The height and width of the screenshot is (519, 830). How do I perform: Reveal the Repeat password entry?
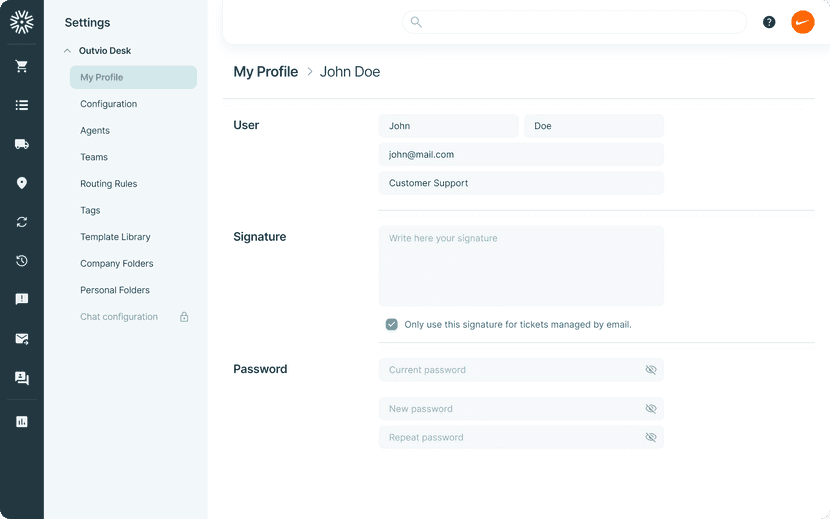point(650,437)
